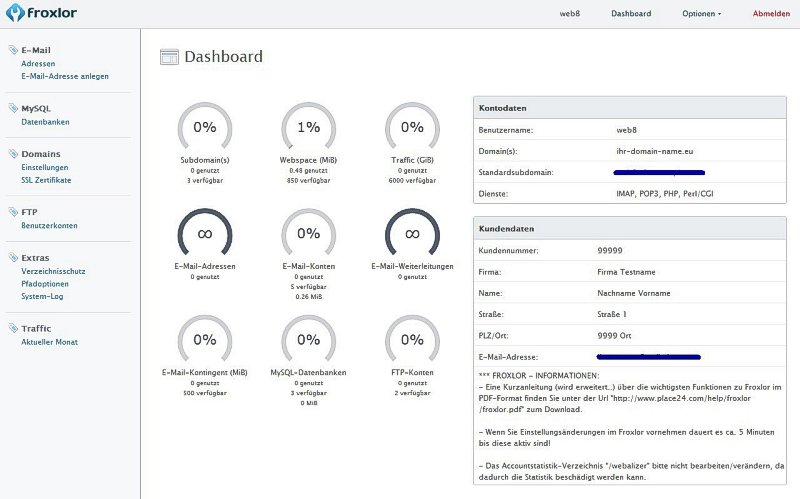Image resolution: width=800 pixels, height=499 pixels.
Task: Click Abmelden to log out
Action: (770, 14)
